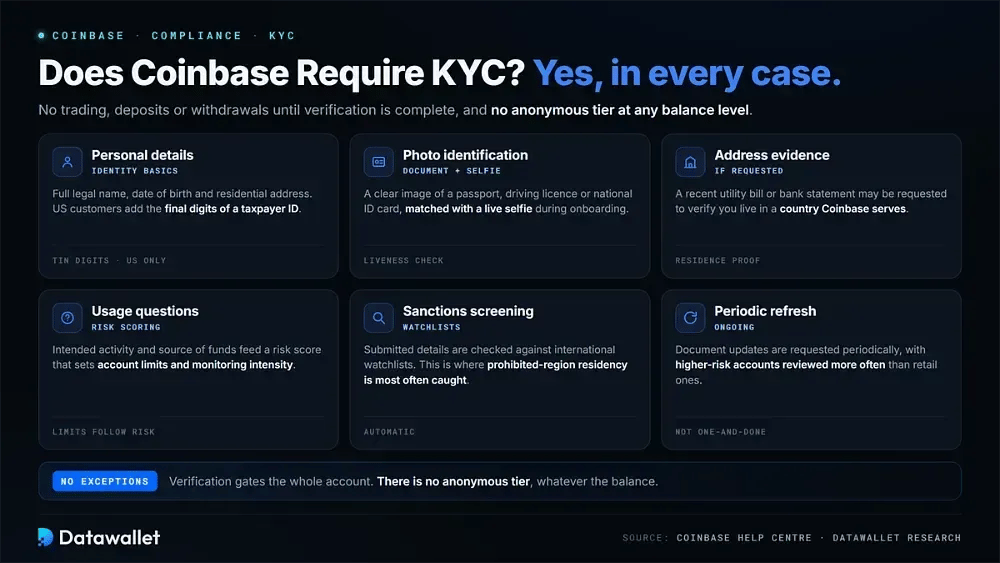Click the 'Sanctions screening' card title
Image resolution: width=1000 pixels, height=563 pixels.
click(x=468, y=311)
